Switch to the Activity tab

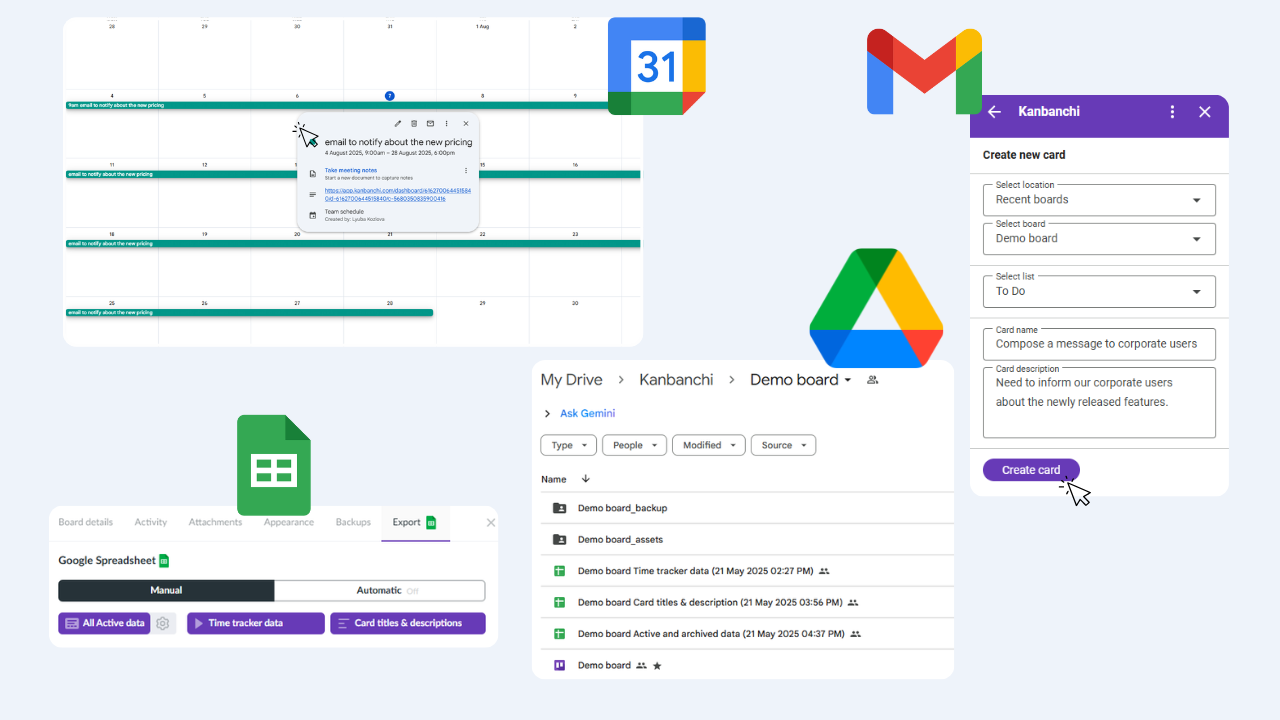[151, 522]
